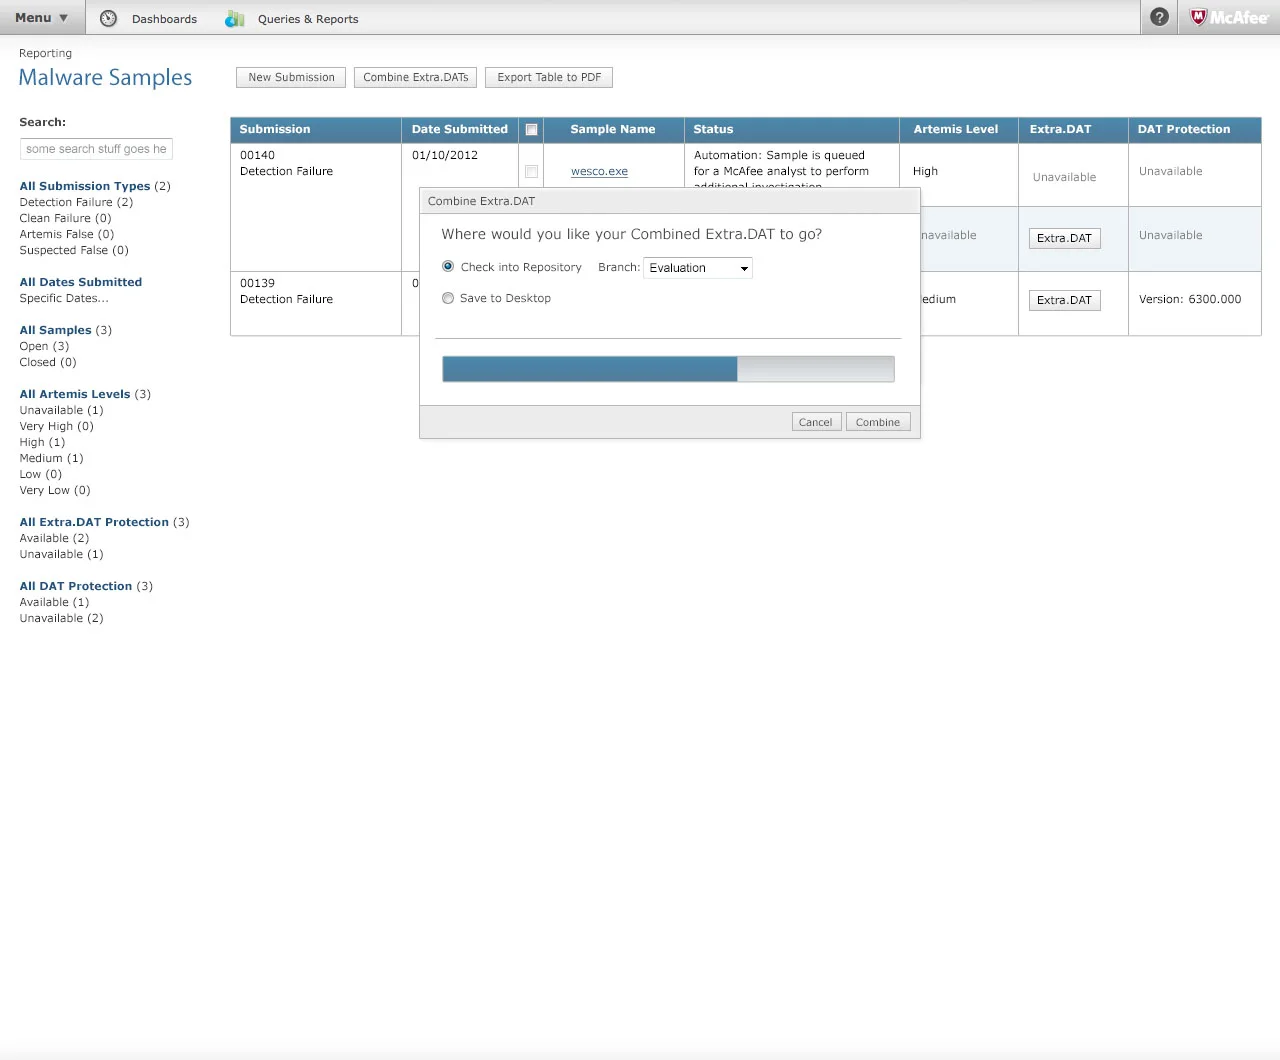Sort by Status column header
The image size is (1280, 1060).
(791, 130)
